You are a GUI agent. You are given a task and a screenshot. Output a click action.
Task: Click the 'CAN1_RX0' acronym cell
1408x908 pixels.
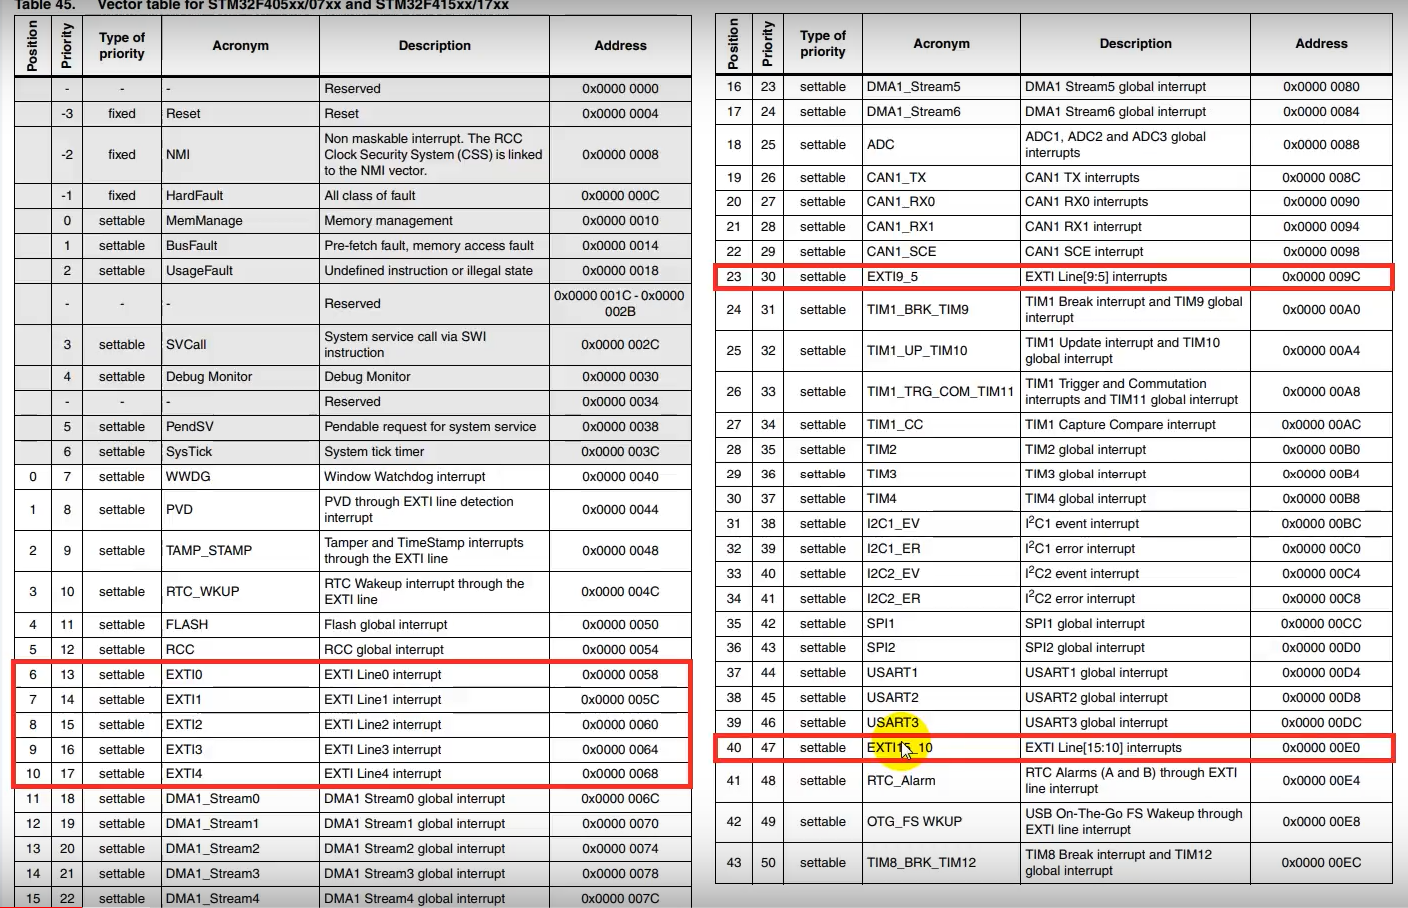click(x=941, y=201)
